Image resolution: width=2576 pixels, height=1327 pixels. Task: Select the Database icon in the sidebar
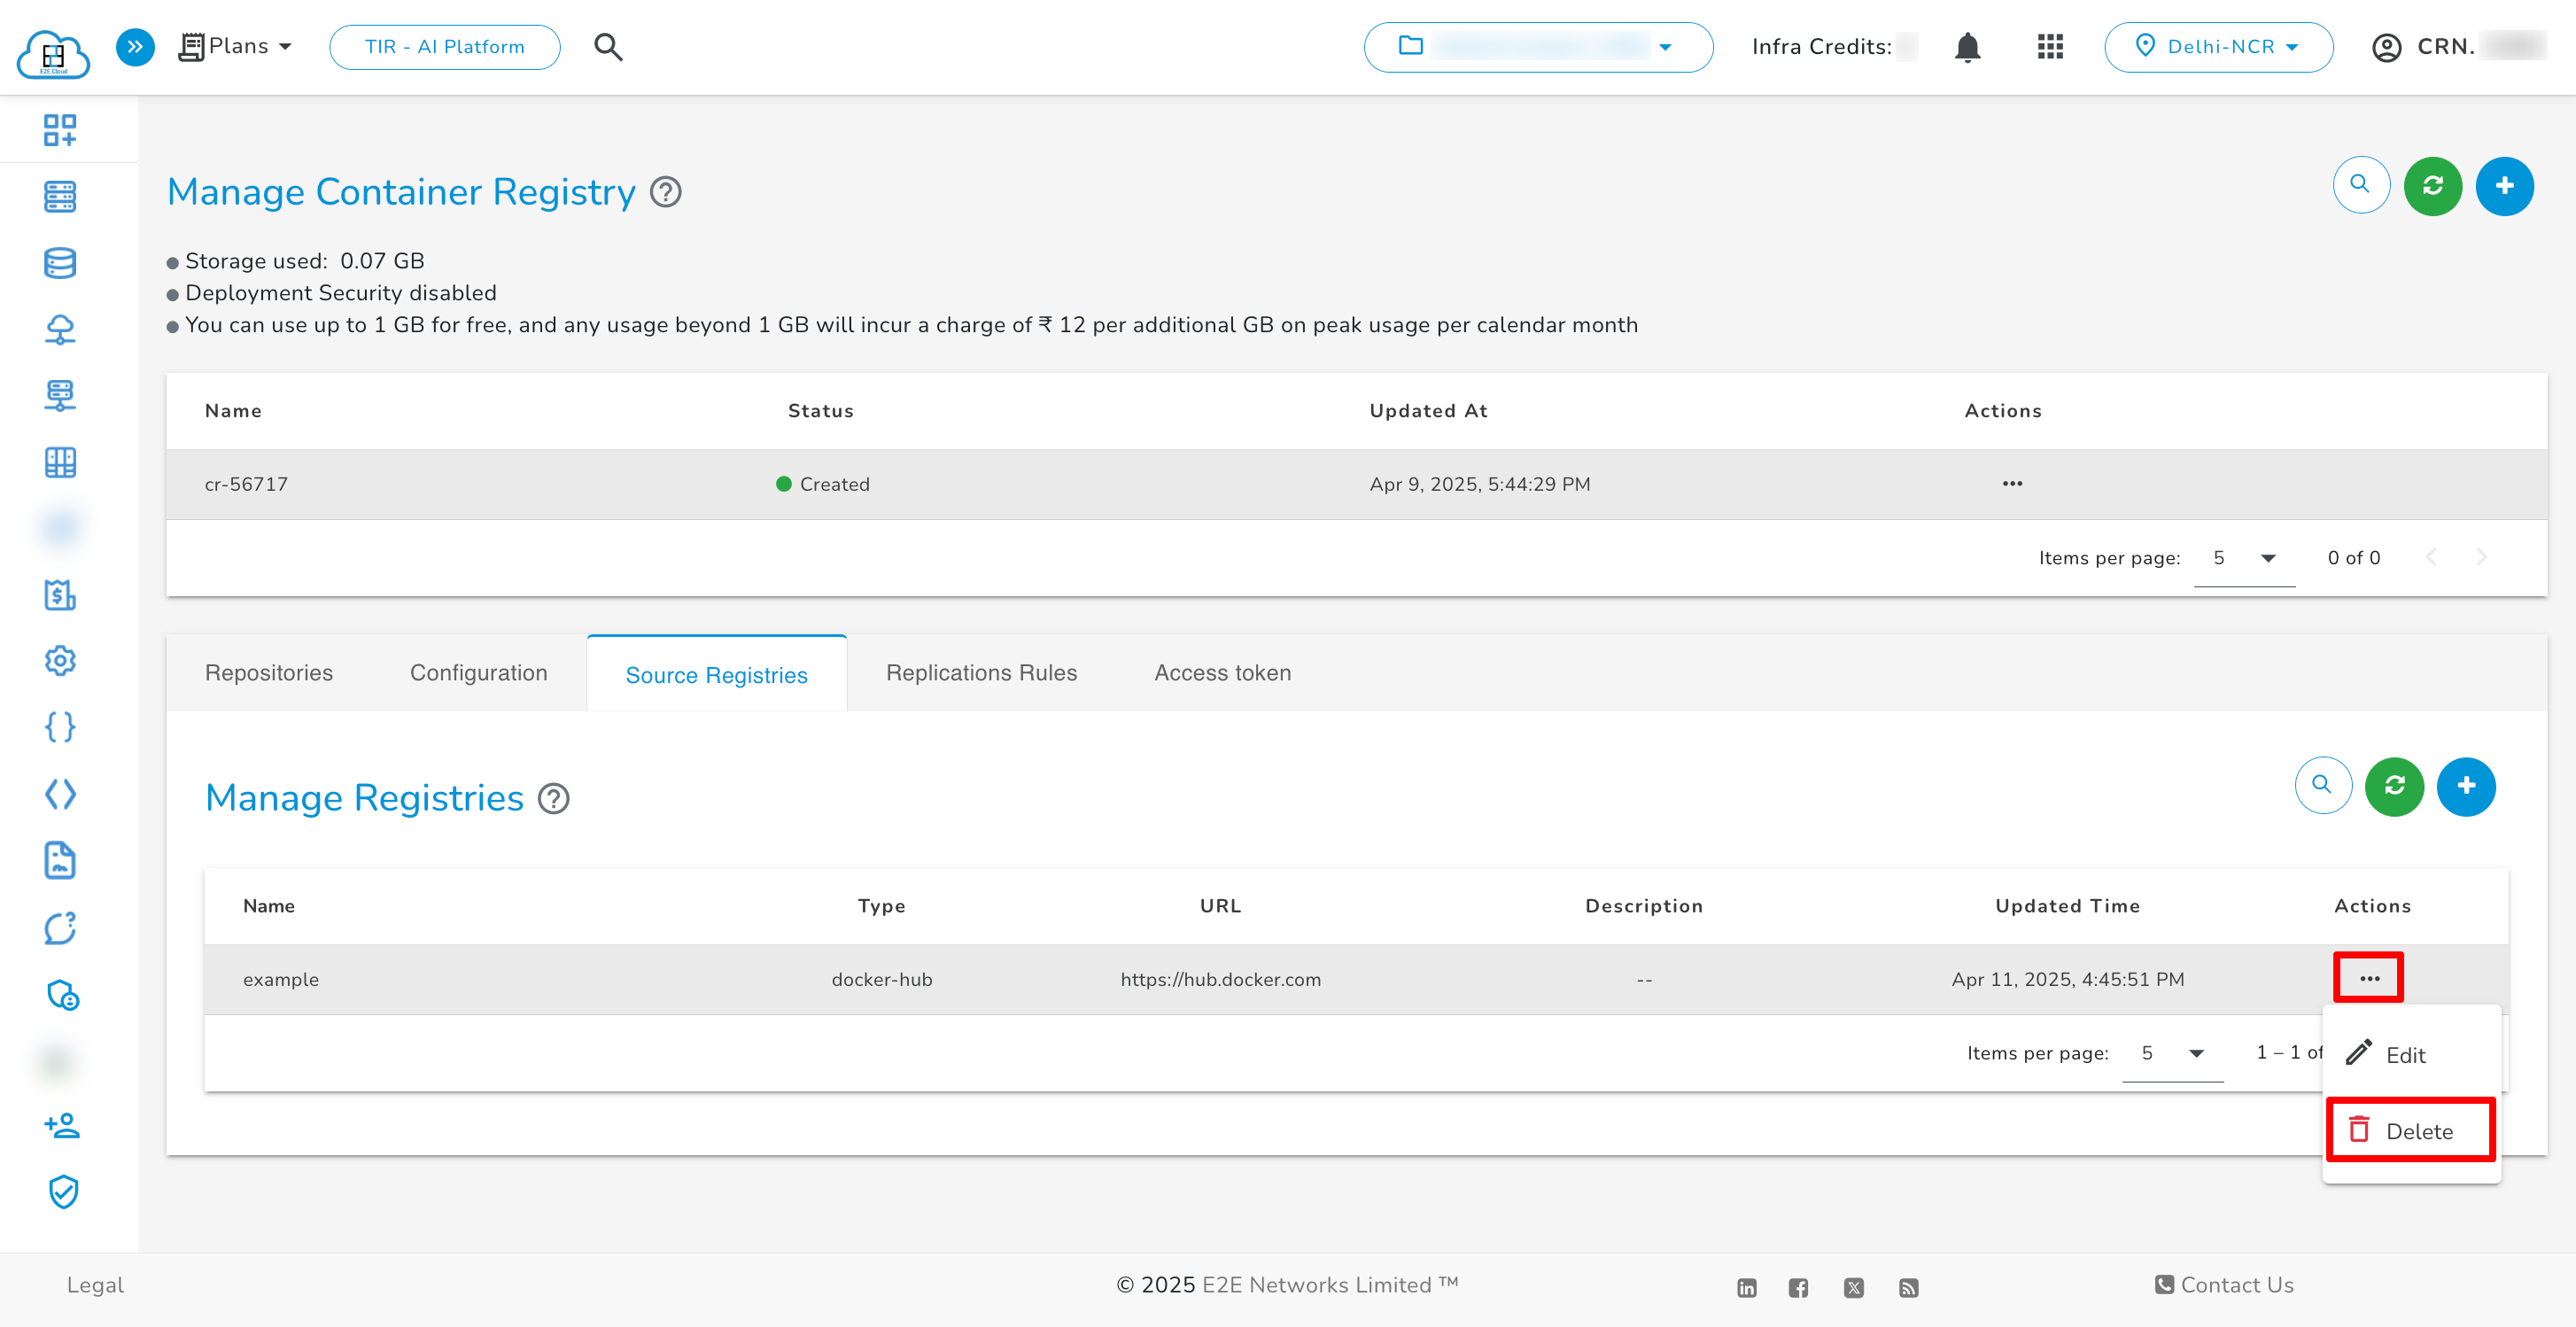[x=60, y=262]
